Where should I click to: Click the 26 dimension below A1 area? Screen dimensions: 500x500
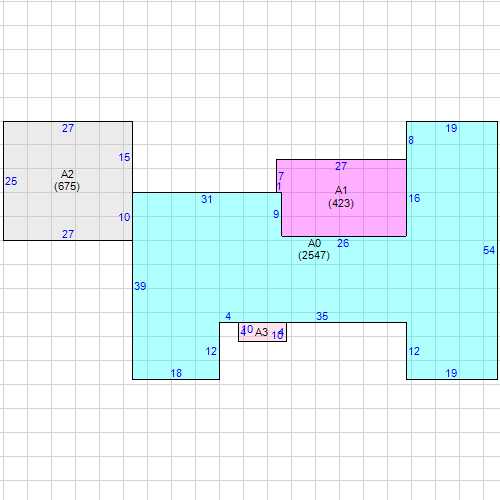click(x=343, y=243)
